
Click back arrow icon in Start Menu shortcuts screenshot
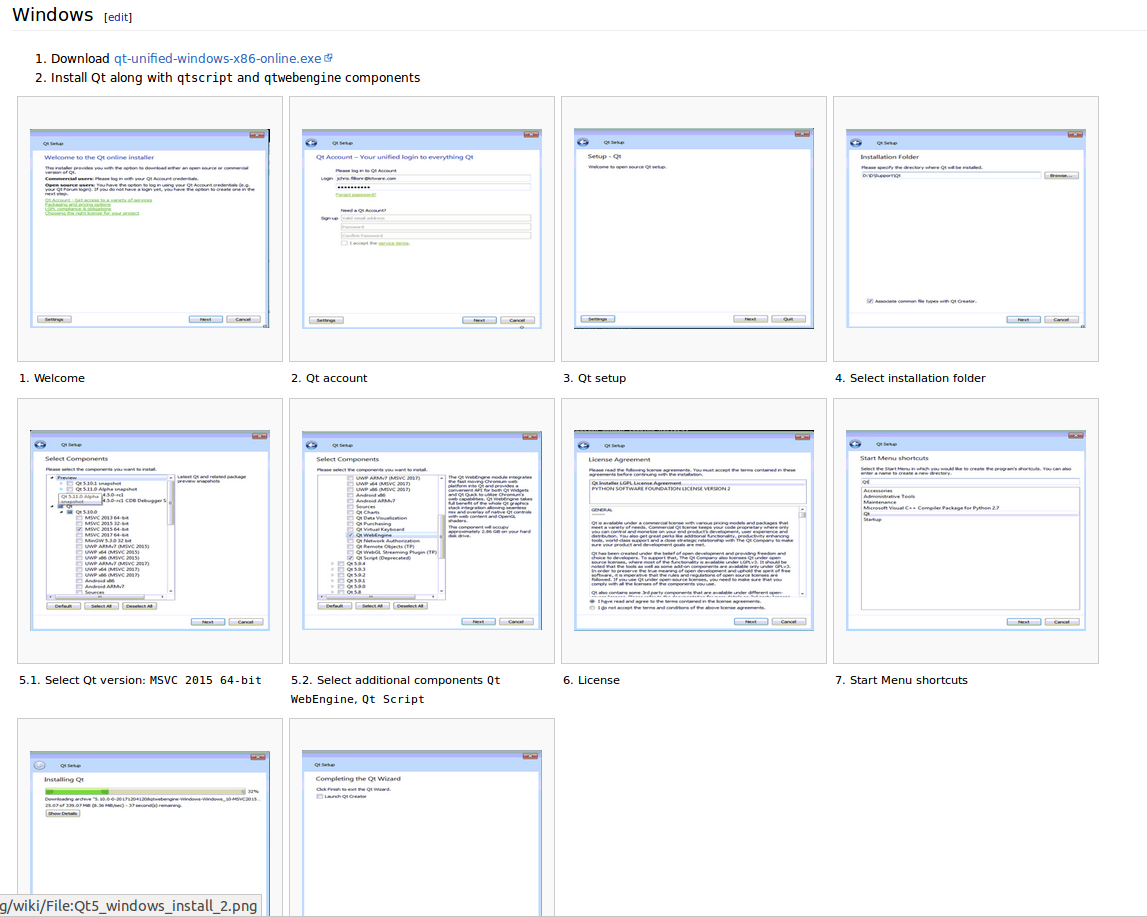point(855,444)
